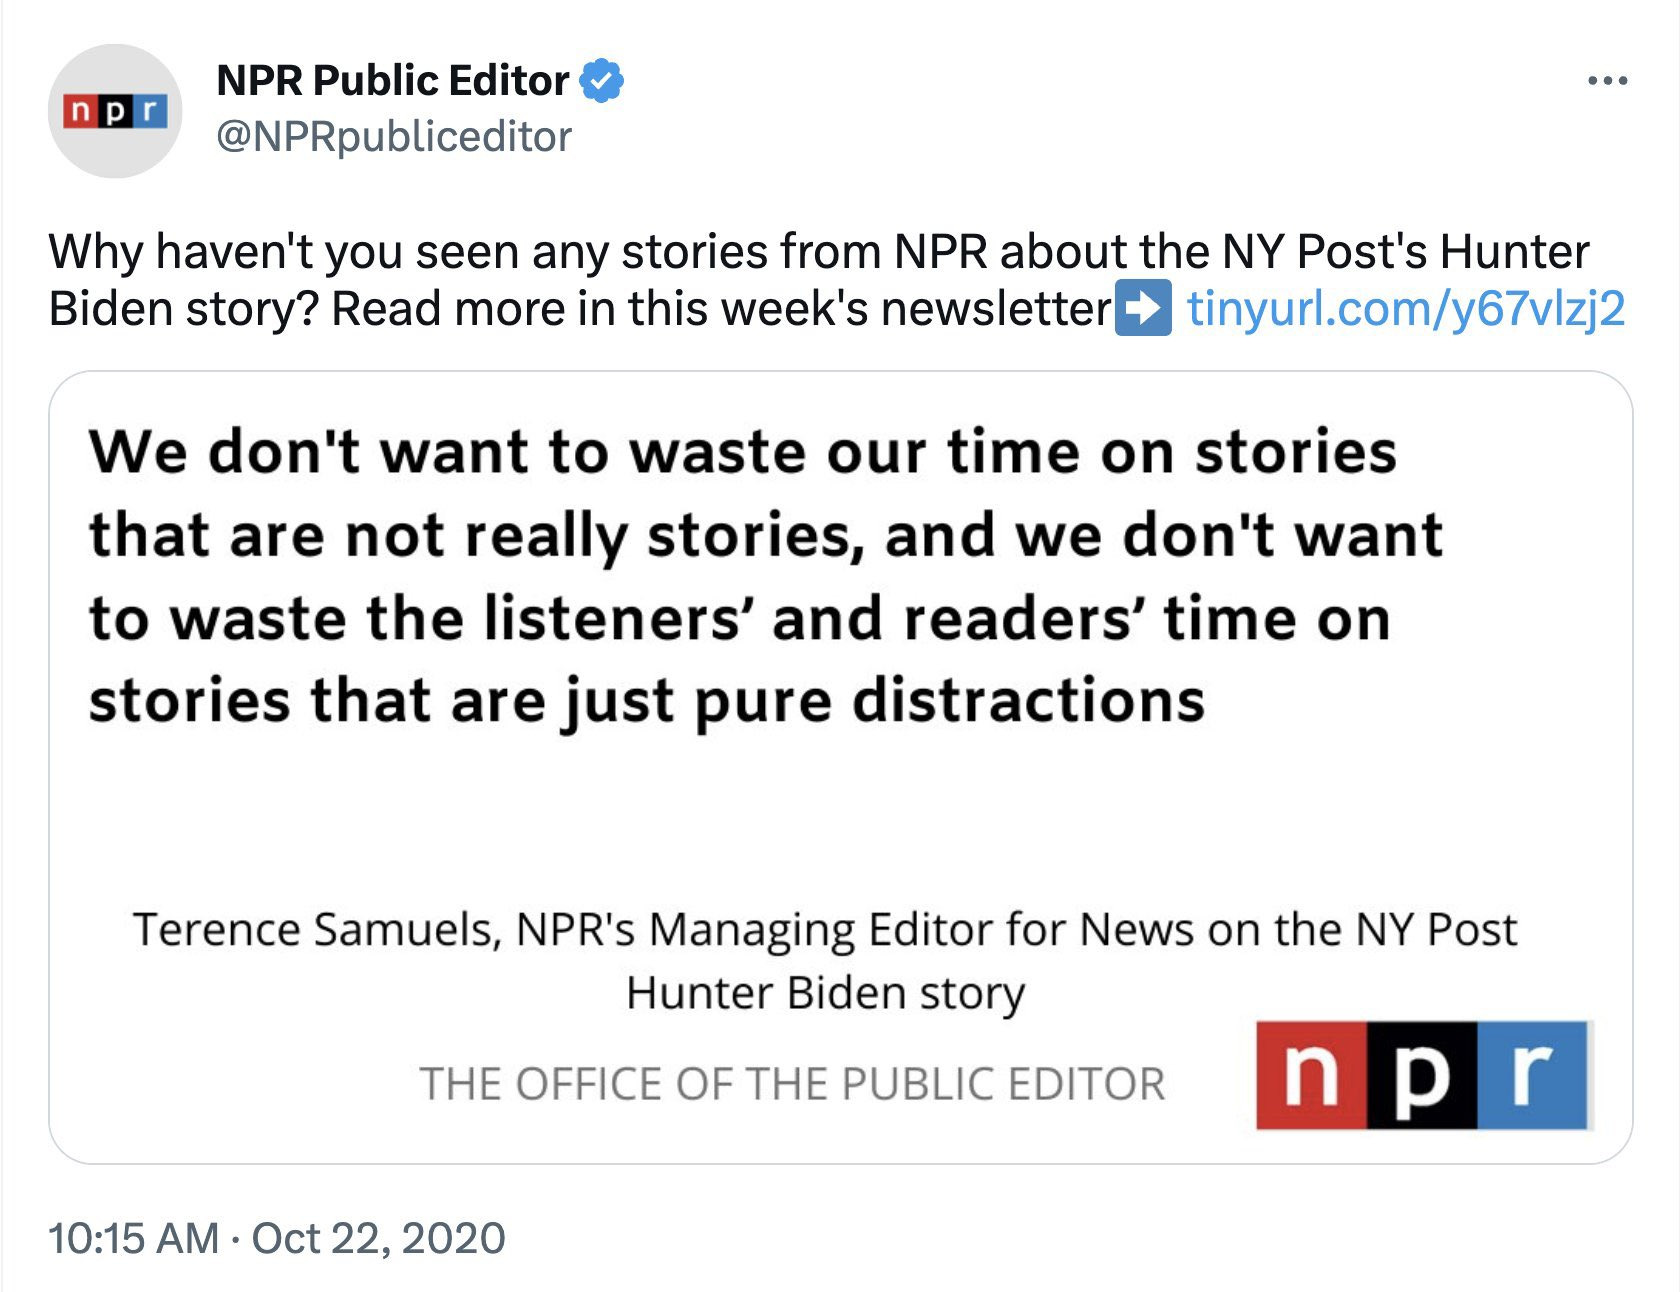
Task: Click the NPR profile avatar
Action: pyautogui.click(x=115, y=111)
